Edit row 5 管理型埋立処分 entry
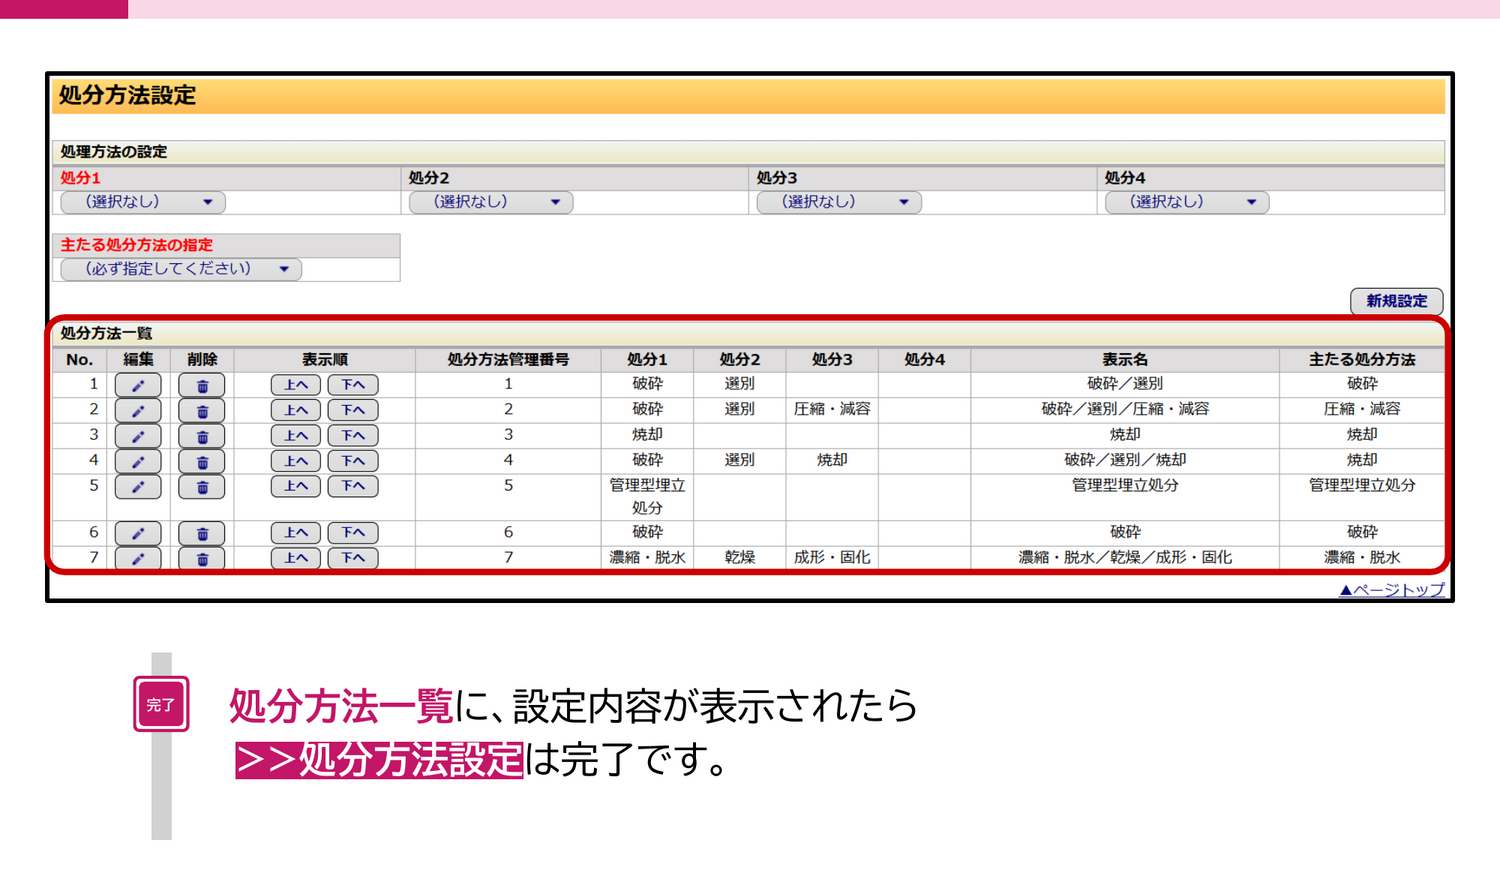 138,487
